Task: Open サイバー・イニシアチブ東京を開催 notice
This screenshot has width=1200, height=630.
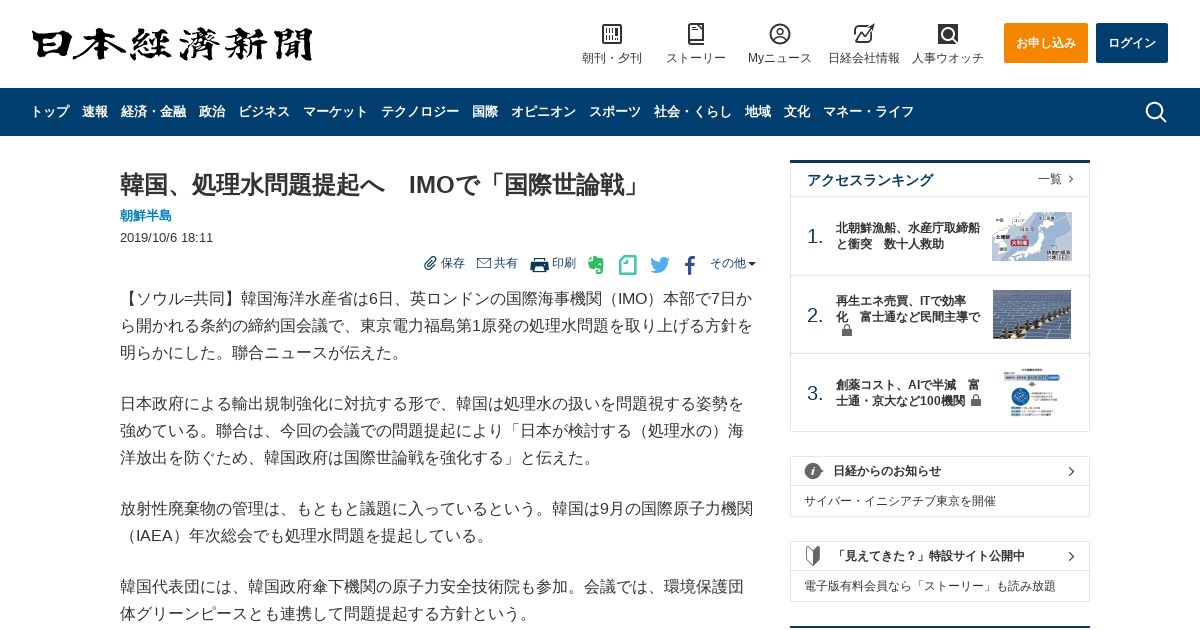Action: click(x=900, y=501)
